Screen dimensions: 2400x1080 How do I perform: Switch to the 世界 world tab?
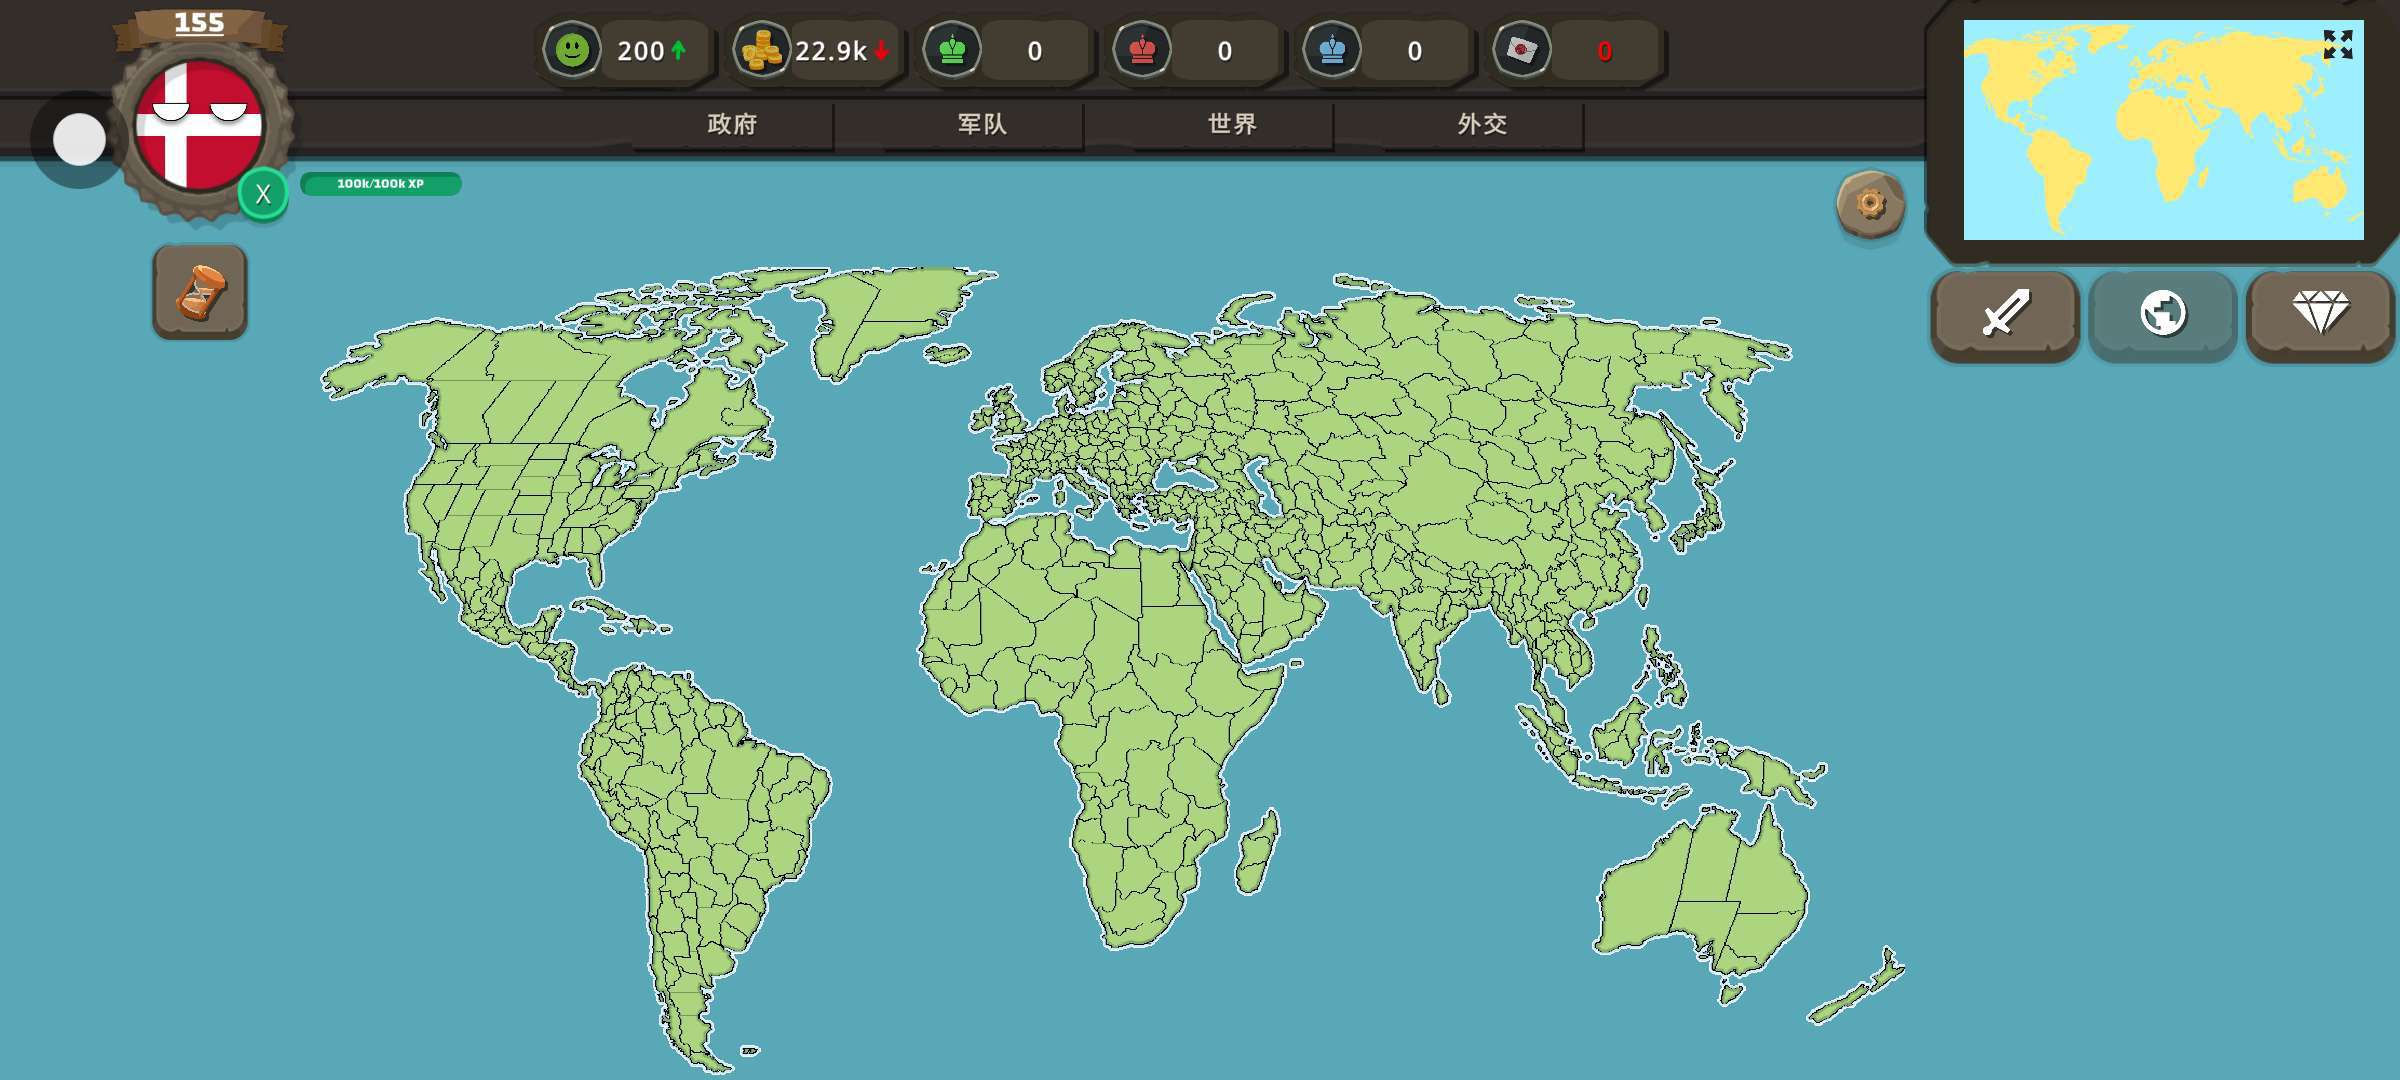pyautogui.click(x=1232, y=124)
